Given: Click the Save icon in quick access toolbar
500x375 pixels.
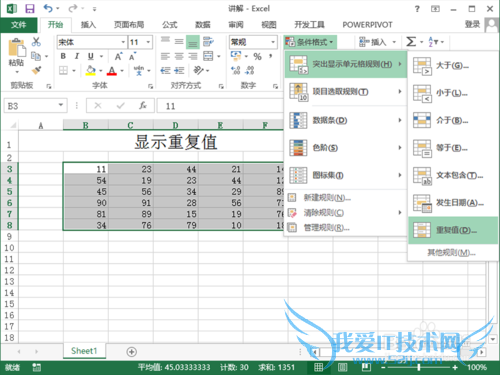Looking at the screenshot, I should (30, 9).
